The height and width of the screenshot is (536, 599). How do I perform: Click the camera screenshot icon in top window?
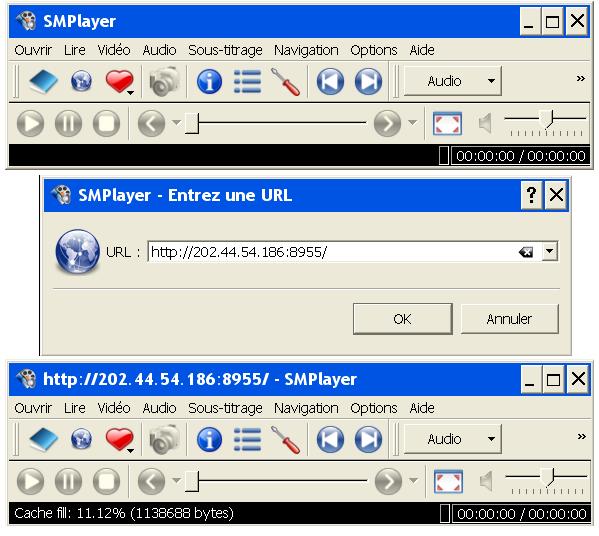[164, 81]
